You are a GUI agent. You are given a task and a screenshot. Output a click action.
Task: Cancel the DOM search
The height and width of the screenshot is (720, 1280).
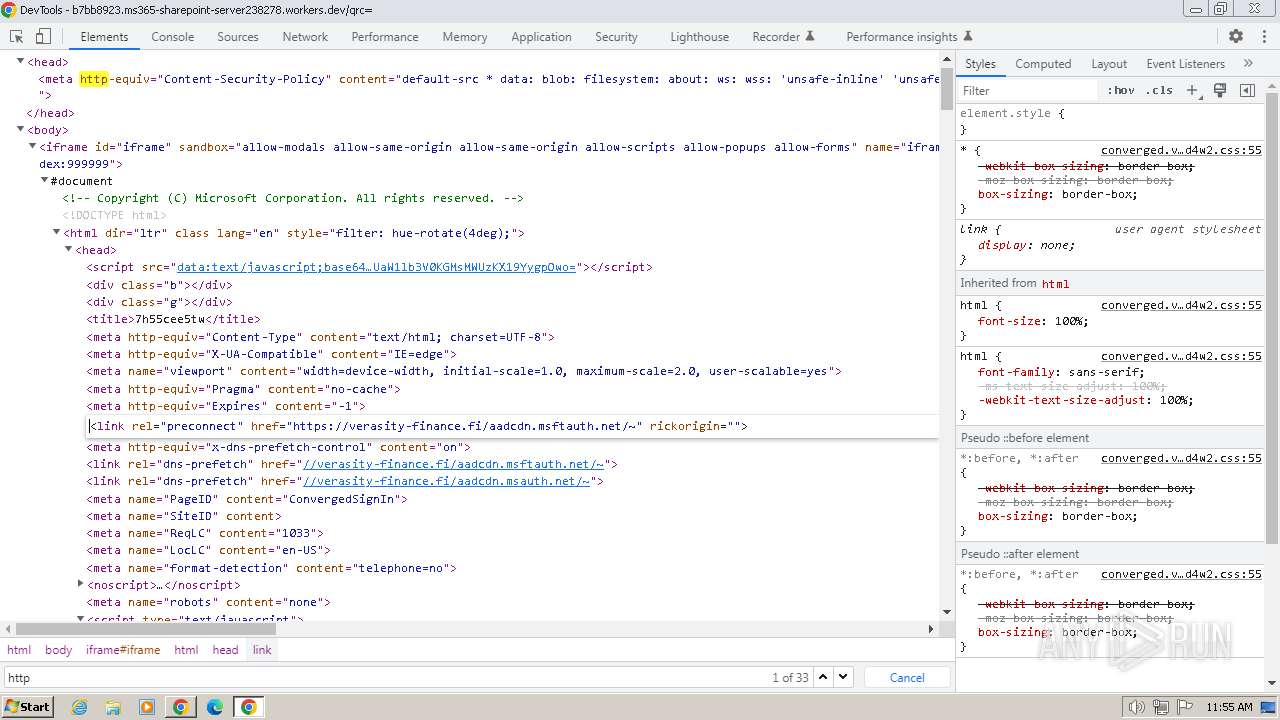click(907, 677)
